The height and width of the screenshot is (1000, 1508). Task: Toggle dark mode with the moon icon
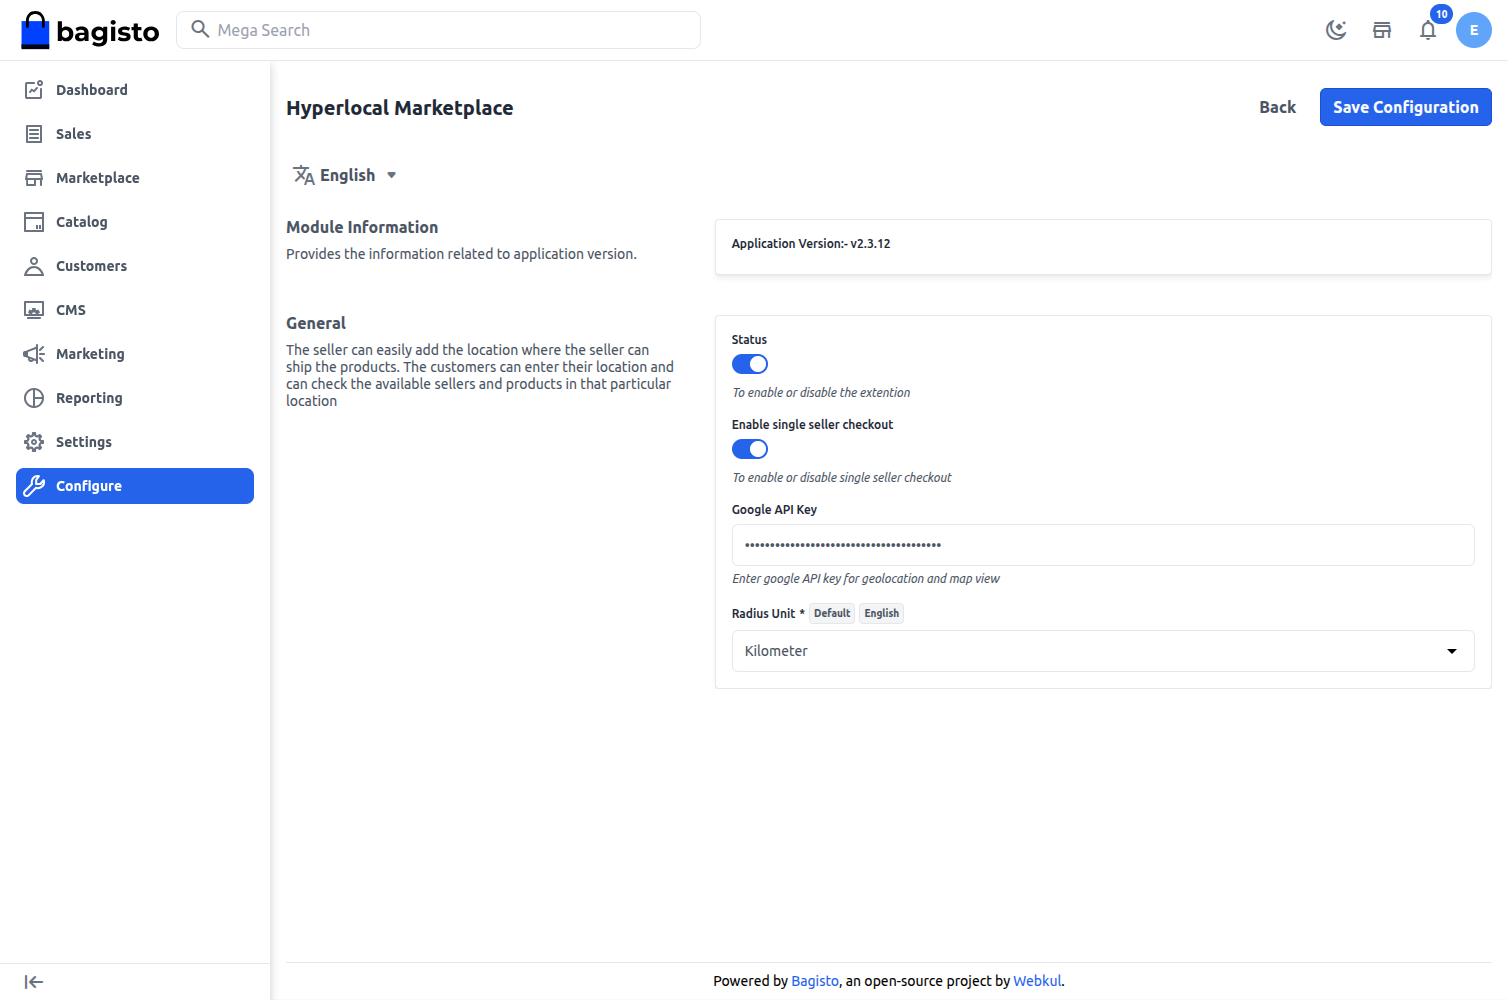(x=1336, y=30)
